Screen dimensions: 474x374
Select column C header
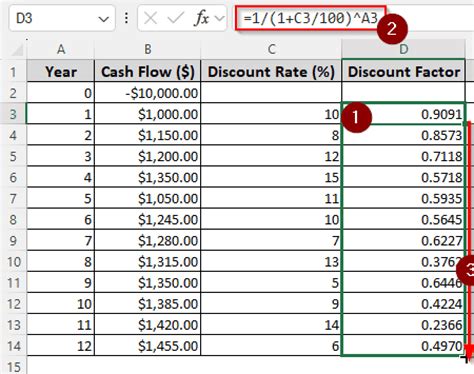[271, 49]
